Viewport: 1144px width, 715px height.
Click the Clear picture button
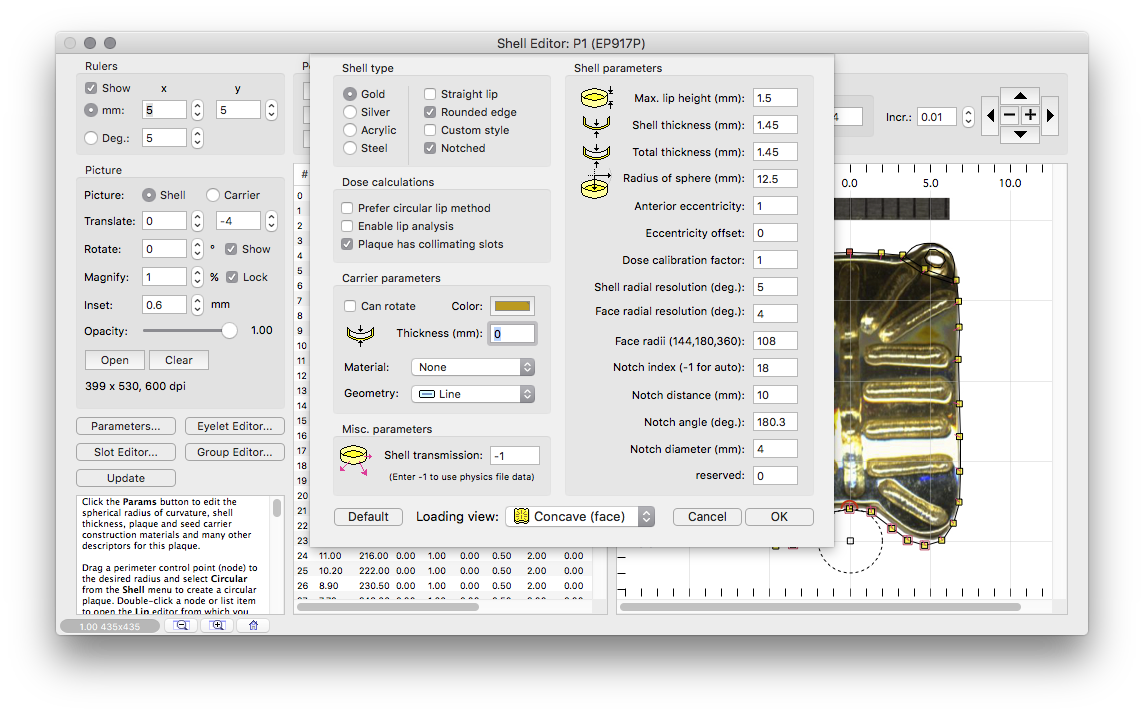click(179, 360)
